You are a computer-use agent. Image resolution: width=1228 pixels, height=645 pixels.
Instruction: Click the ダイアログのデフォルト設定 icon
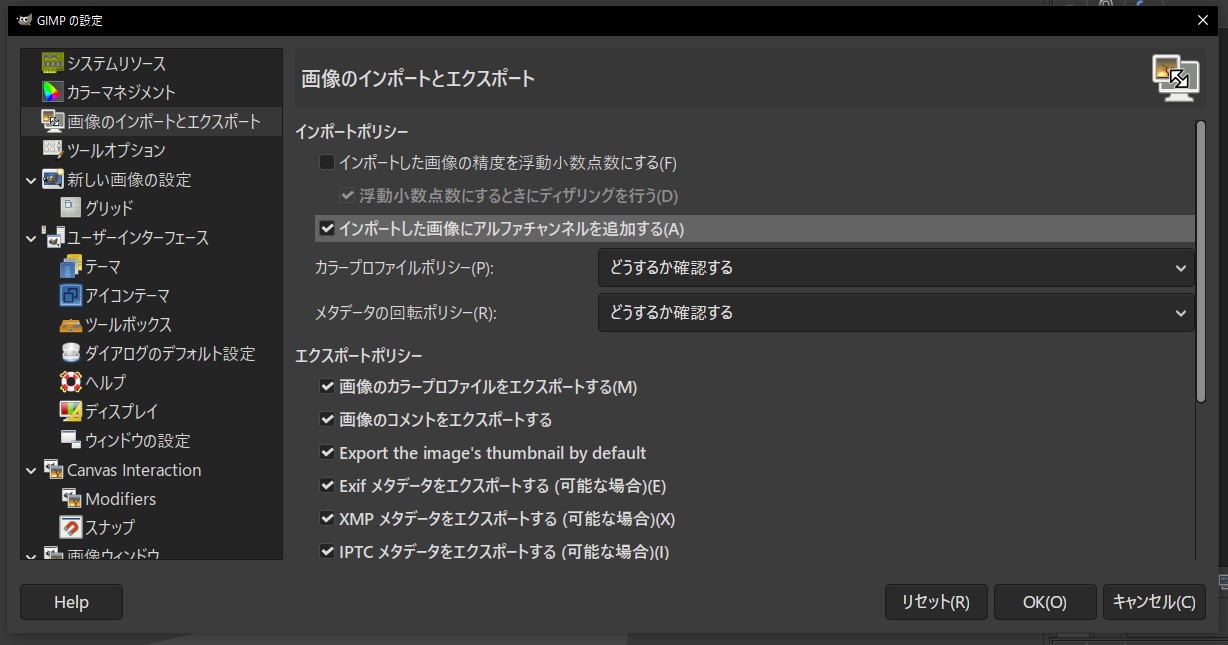pyautogui.click(x=70, y=353)
